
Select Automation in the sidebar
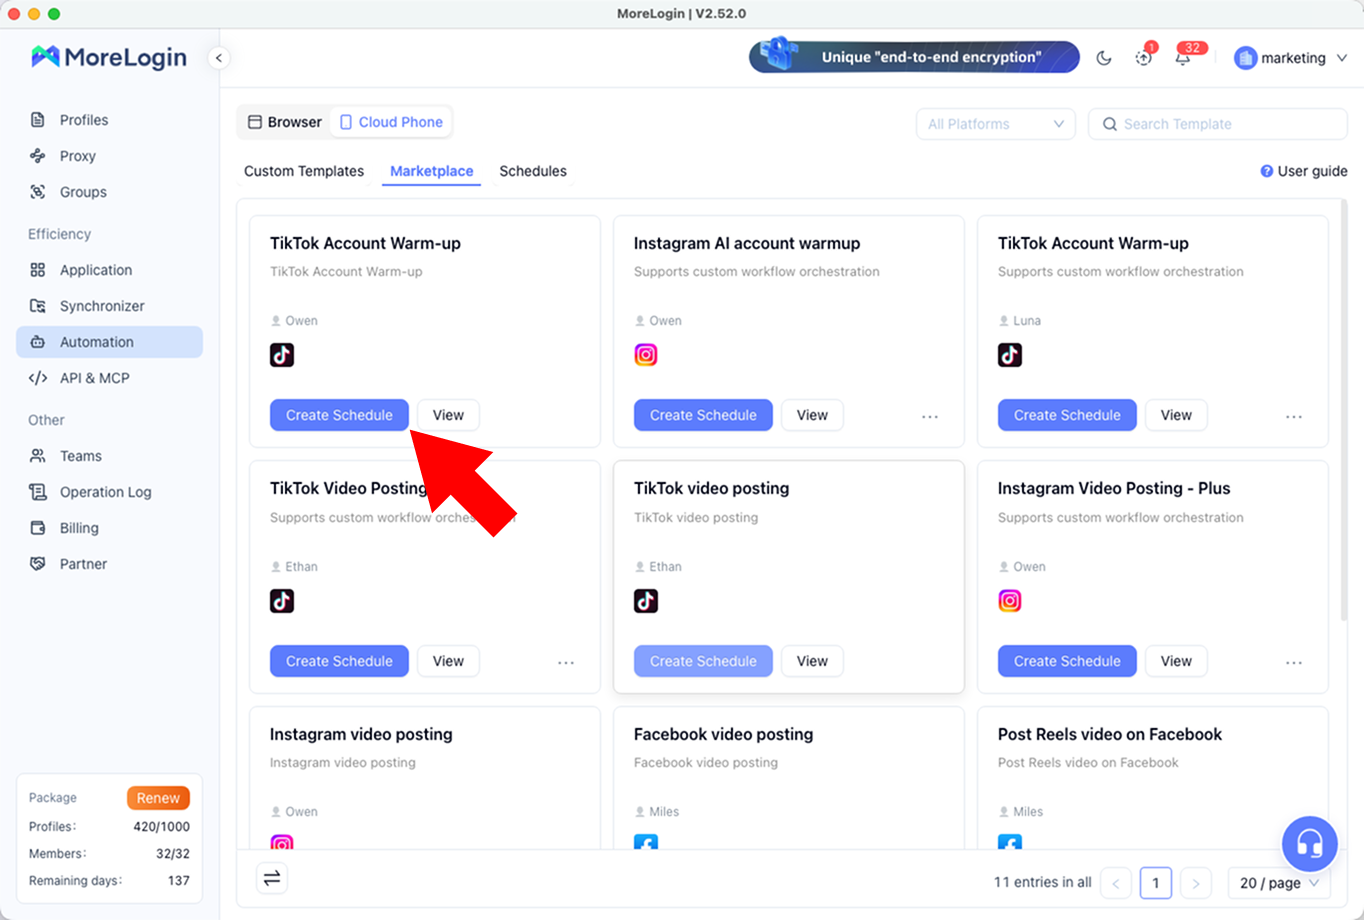(x=109, y=342)
